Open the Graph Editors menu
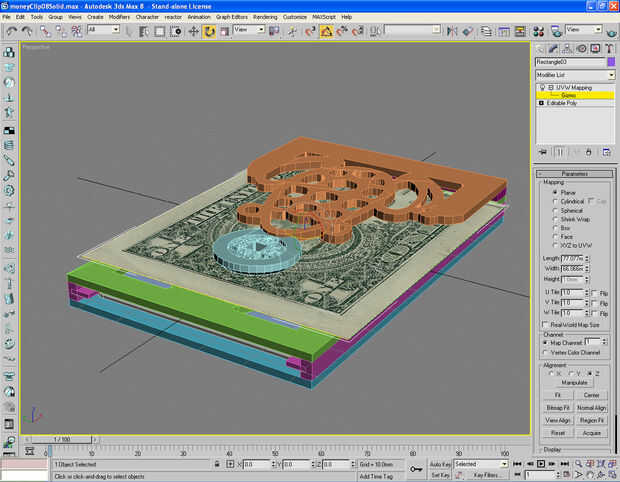 pos(232,17)
